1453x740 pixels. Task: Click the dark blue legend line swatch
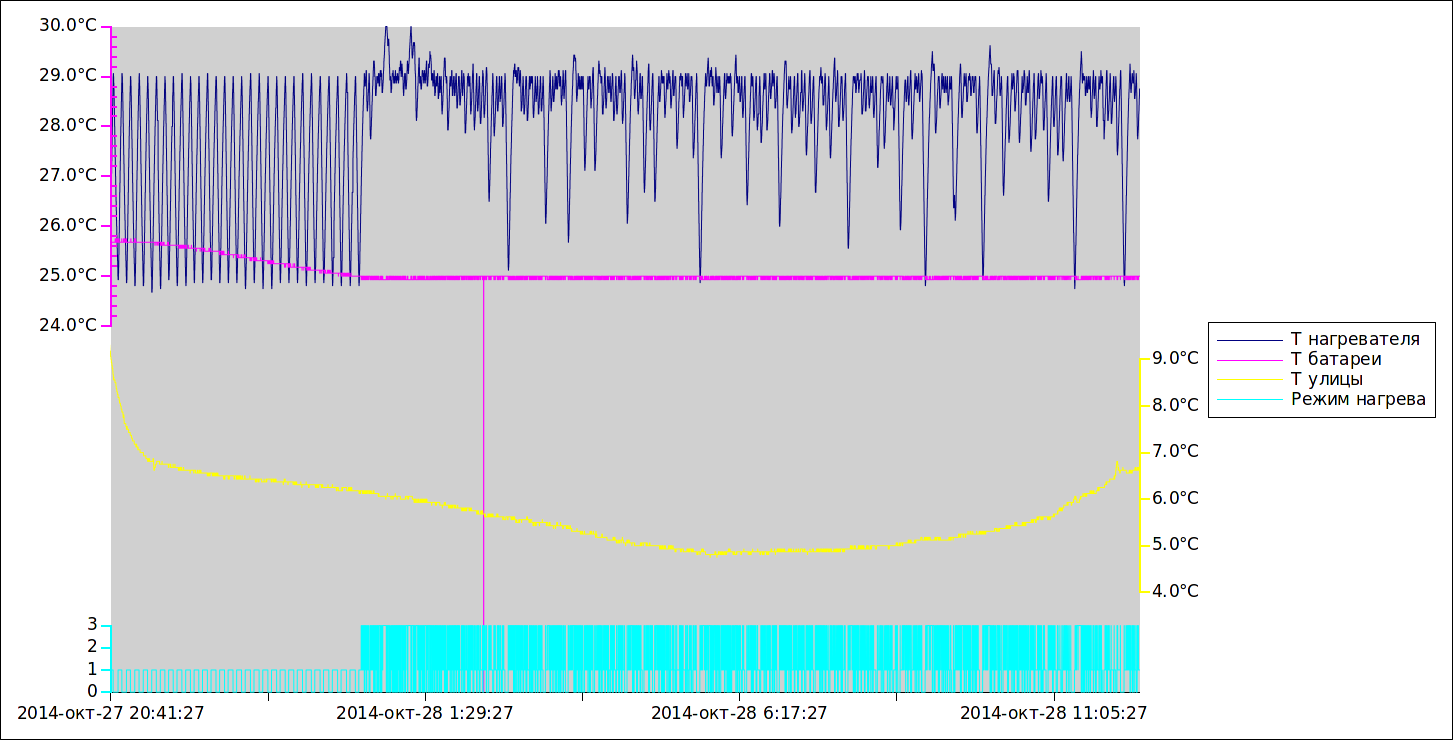pos(1249,340)
